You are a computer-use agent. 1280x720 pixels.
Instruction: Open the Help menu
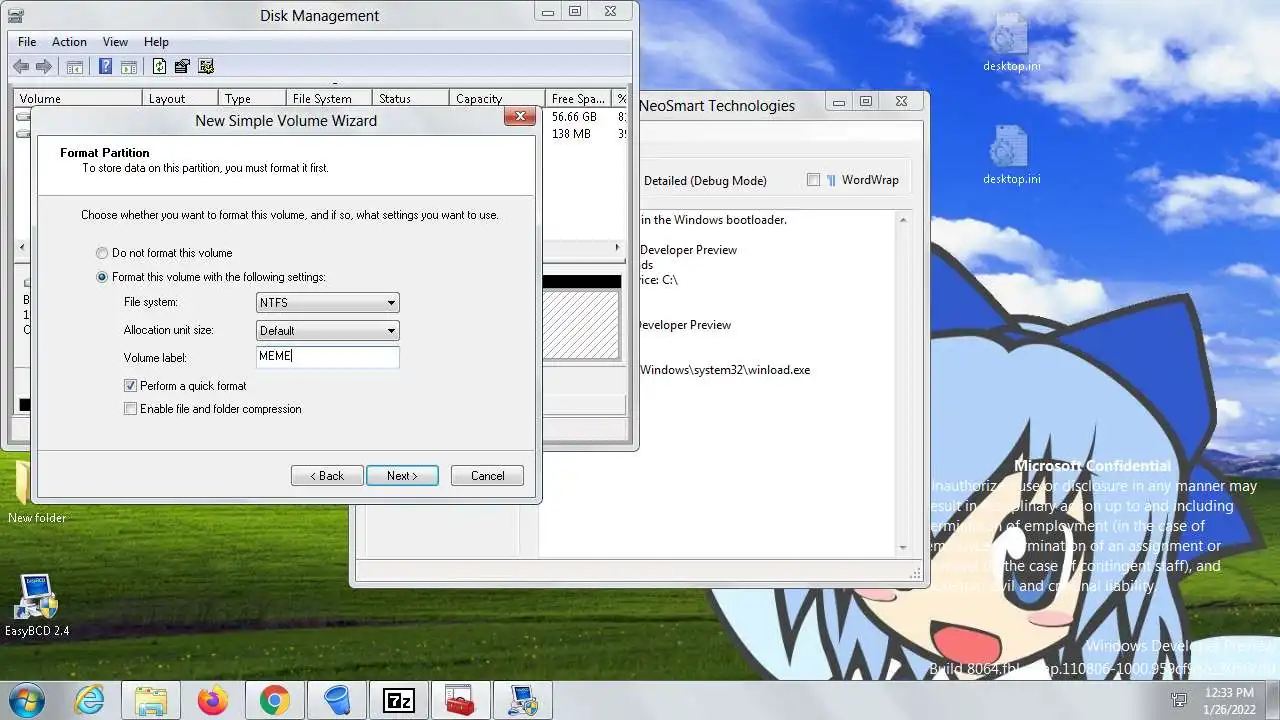click(156, 42)
